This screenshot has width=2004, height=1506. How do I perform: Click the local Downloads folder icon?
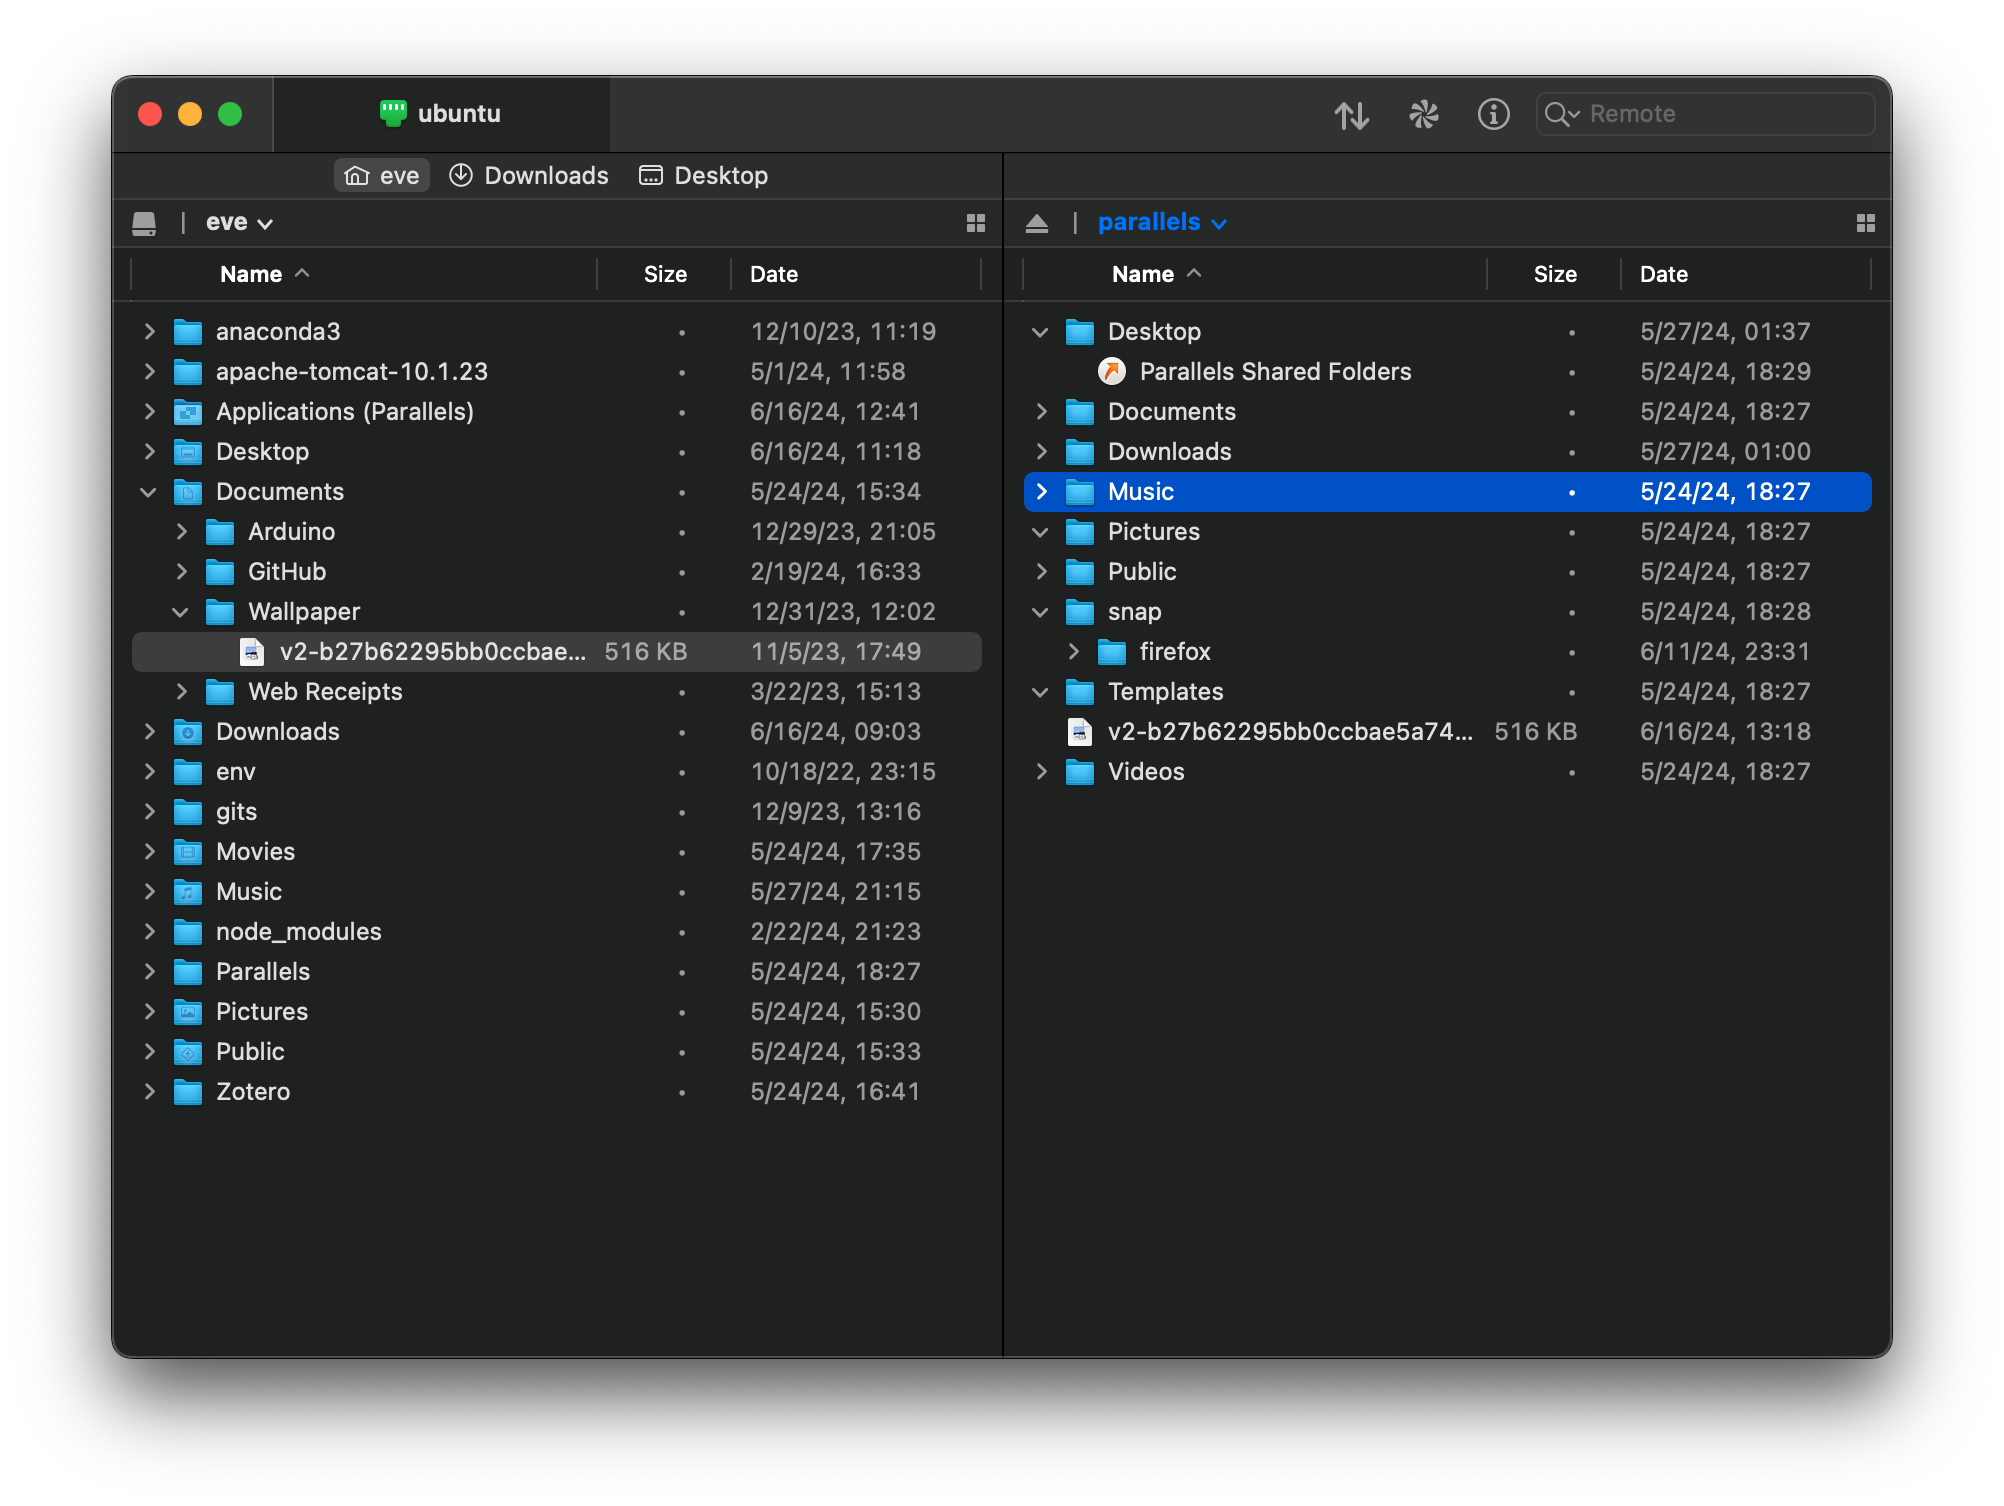pyautogui.click(x=188, y=732)
